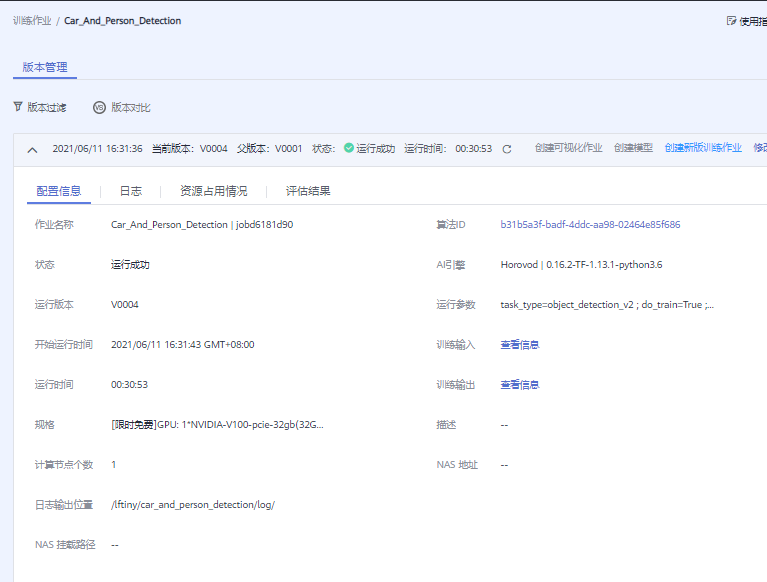Collapse the V0004 version row chevron
The image size is (767, 582).
(x=32, y=150)
